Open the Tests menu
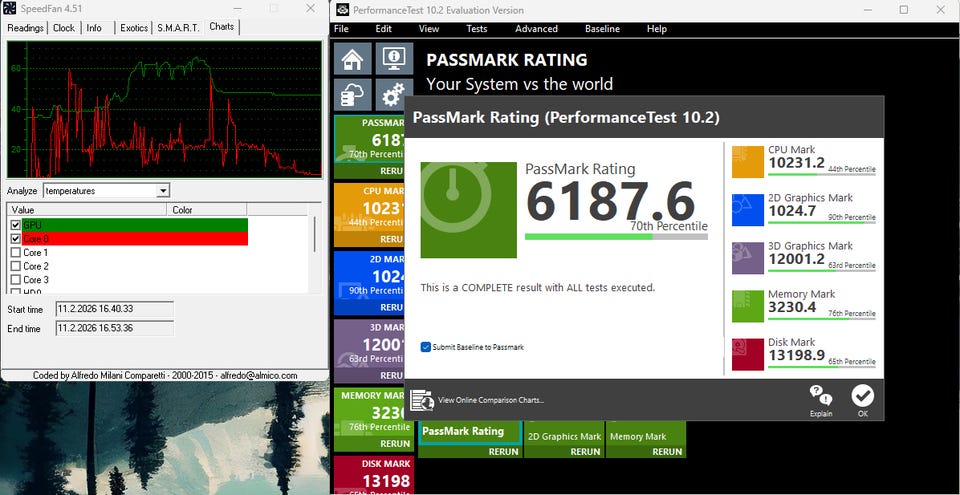Screen dimensions: 960x495 coord(476,29)
